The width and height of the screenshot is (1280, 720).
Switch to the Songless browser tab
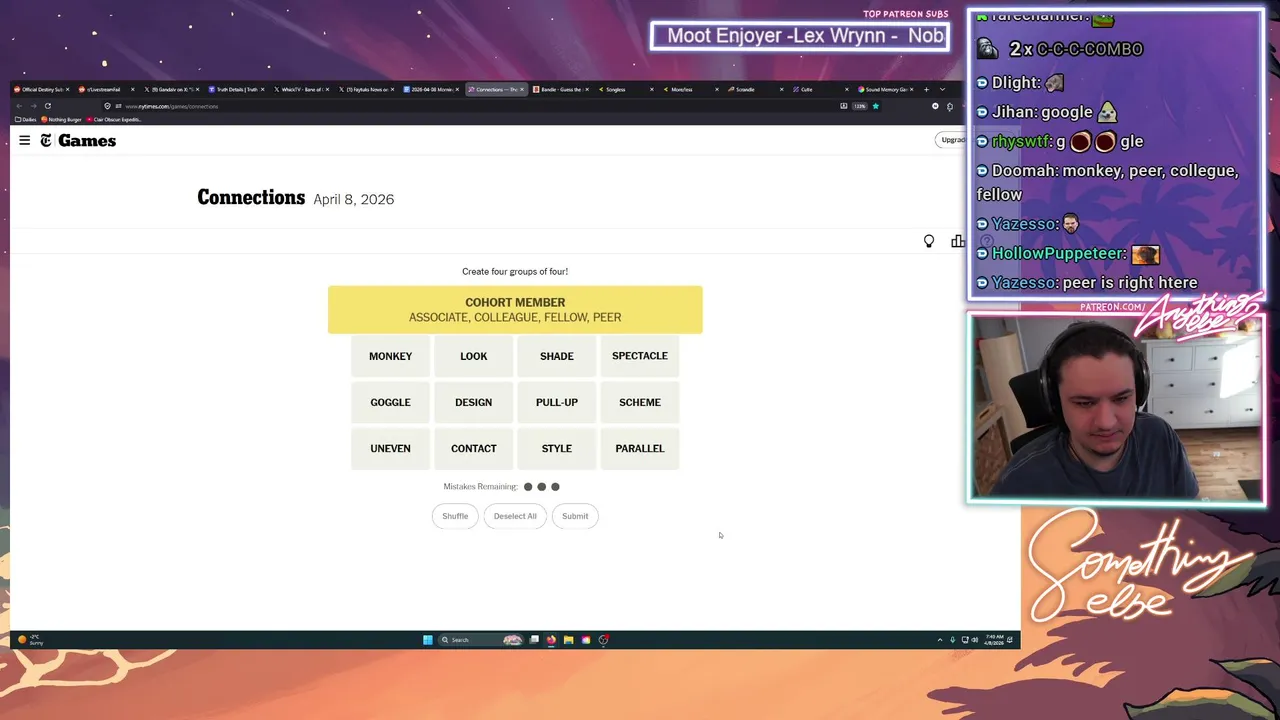point(625,89)
